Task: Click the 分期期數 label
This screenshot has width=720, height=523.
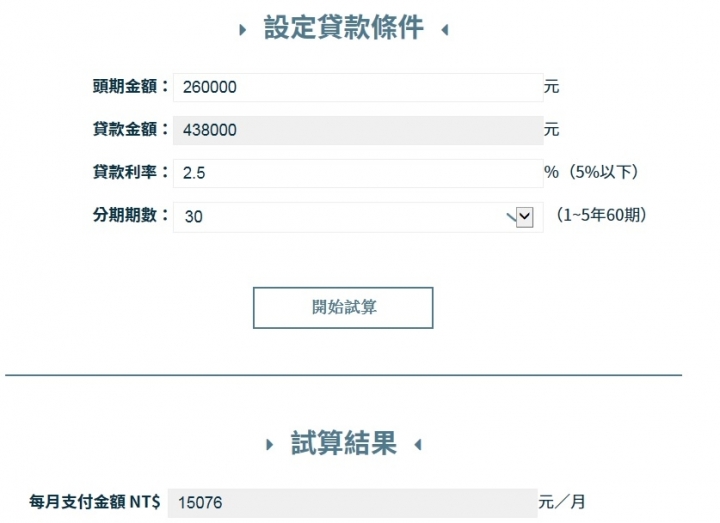Action: click(131, 215)
